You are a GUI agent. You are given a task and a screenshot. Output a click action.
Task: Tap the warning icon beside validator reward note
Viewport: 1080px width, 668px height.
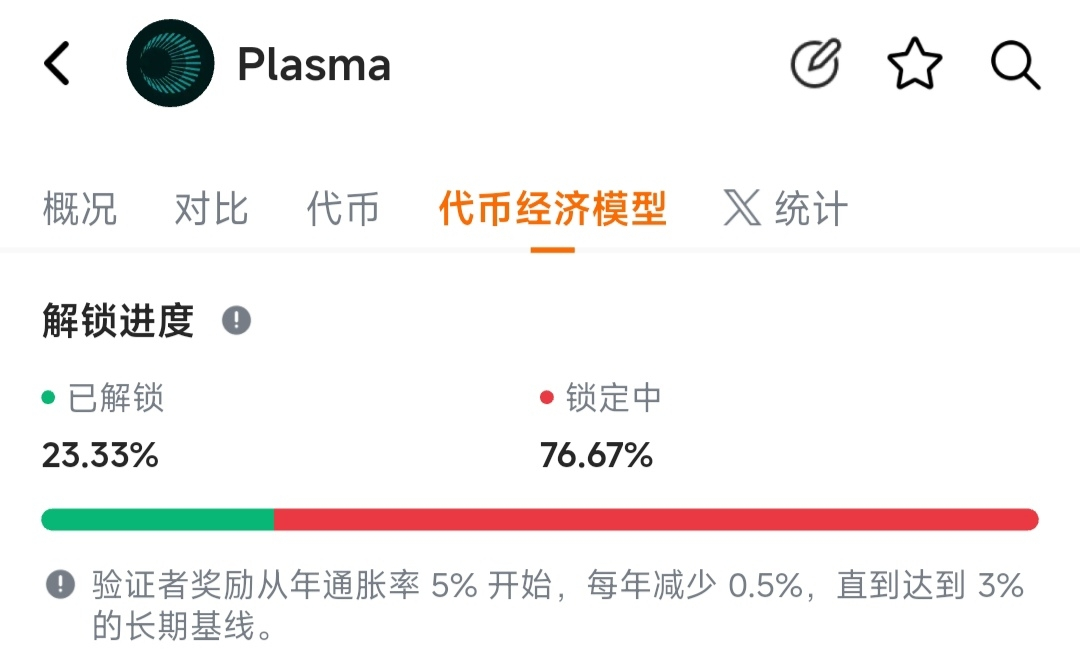pyautogui.click(x=61, y=585)
